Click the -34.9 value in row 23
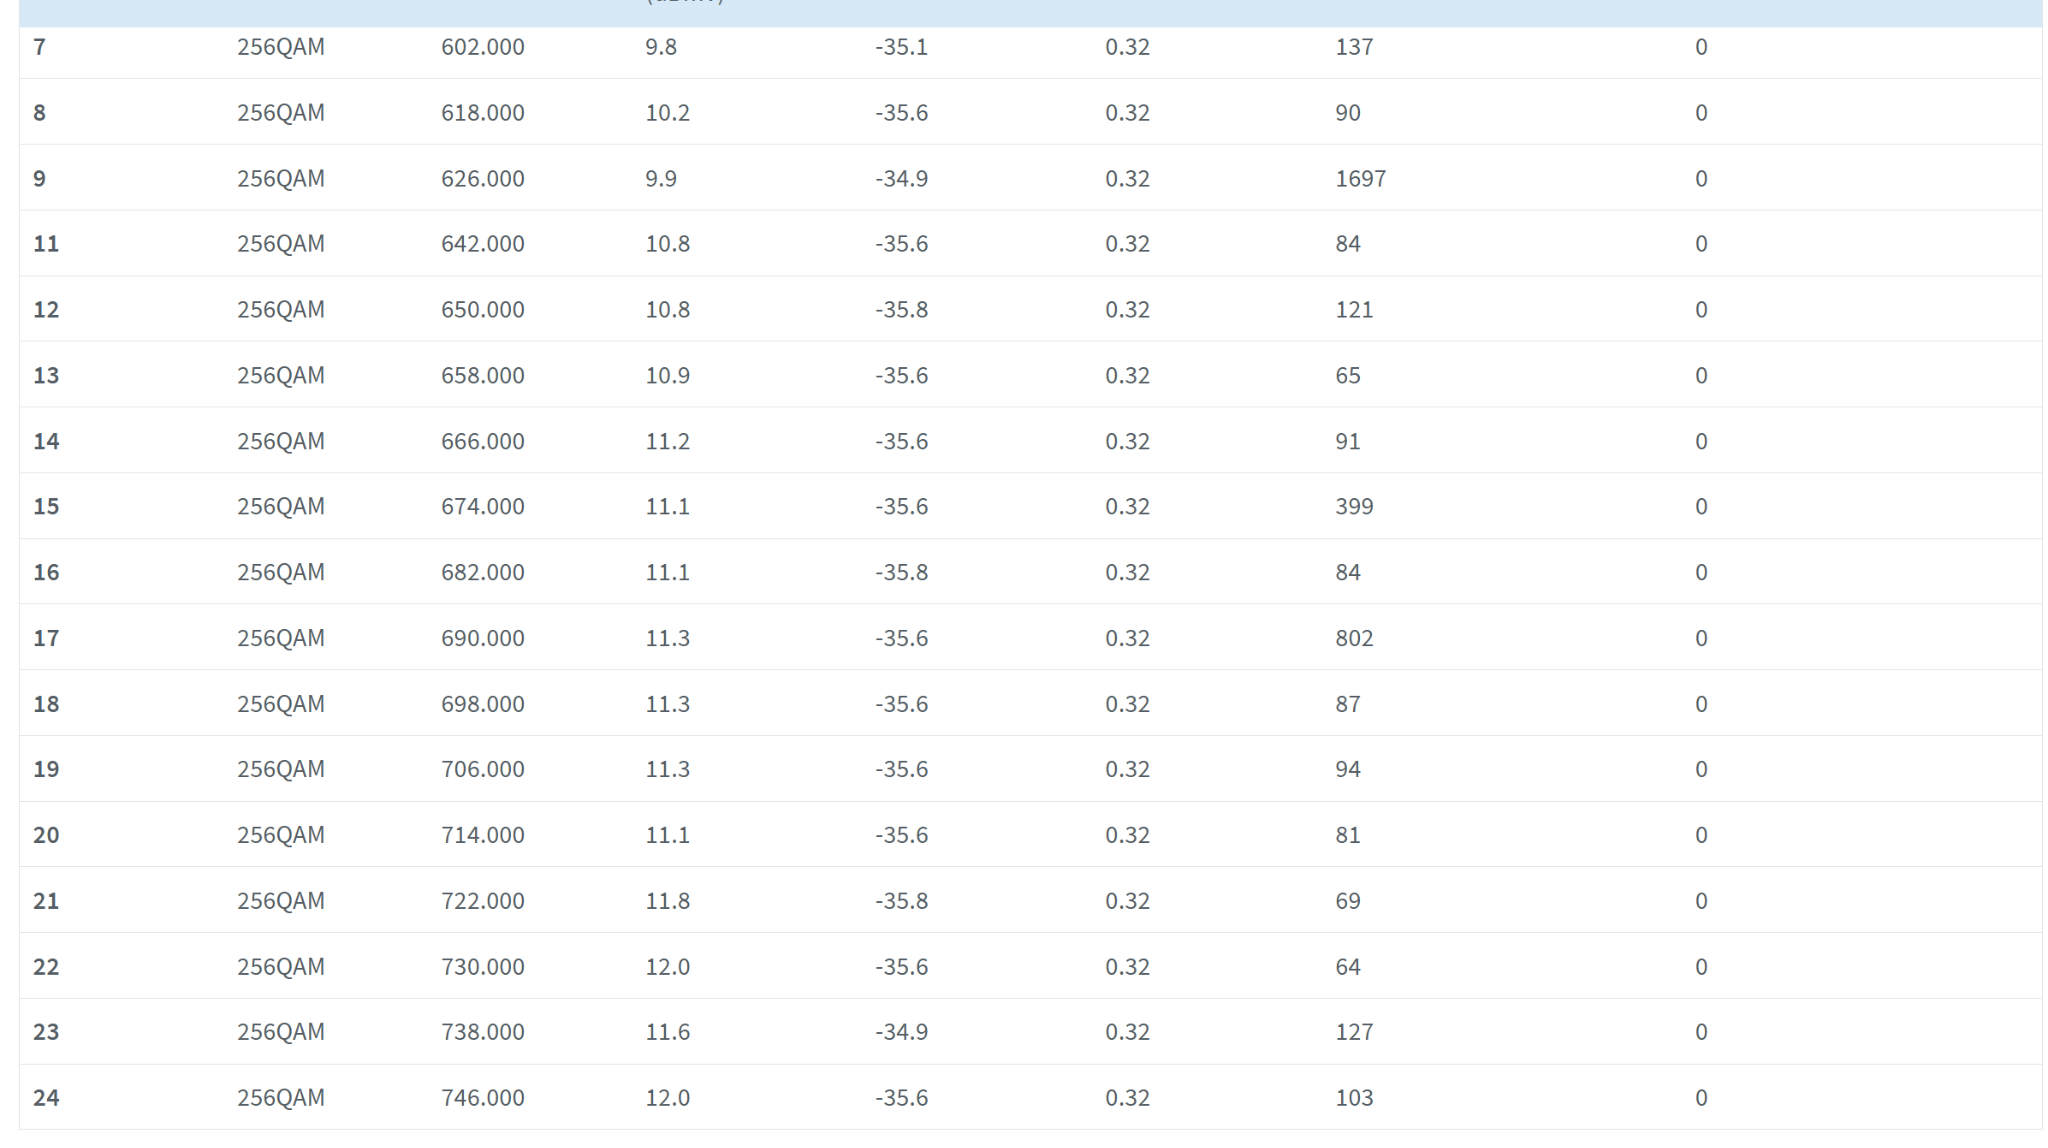The width and height of the screenshot is (2048, 1148). tap(901, 1032)
